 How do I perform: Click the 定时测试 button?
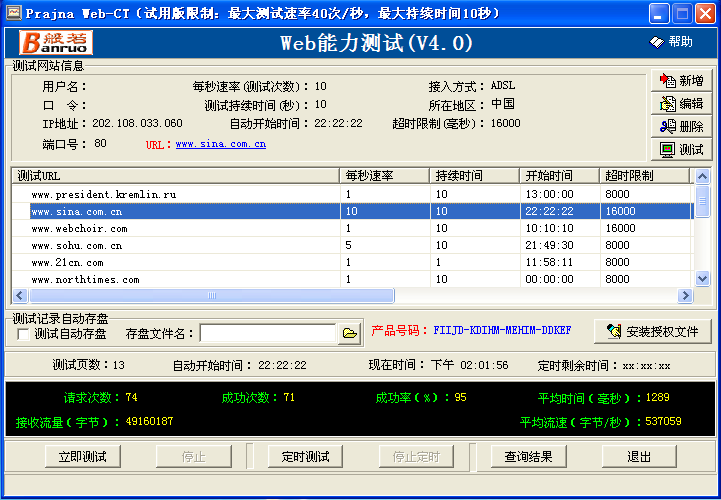click(305, 456)
